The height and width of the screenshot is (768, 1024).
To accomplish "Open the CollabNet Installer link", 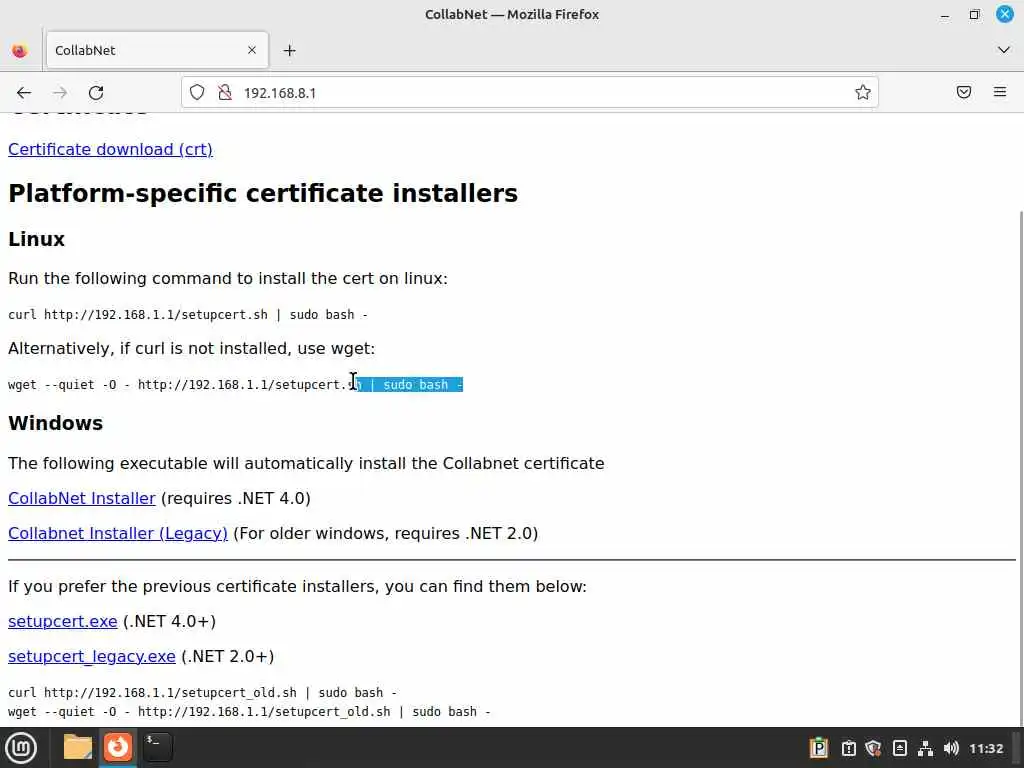I will click(x=82, y=498).
